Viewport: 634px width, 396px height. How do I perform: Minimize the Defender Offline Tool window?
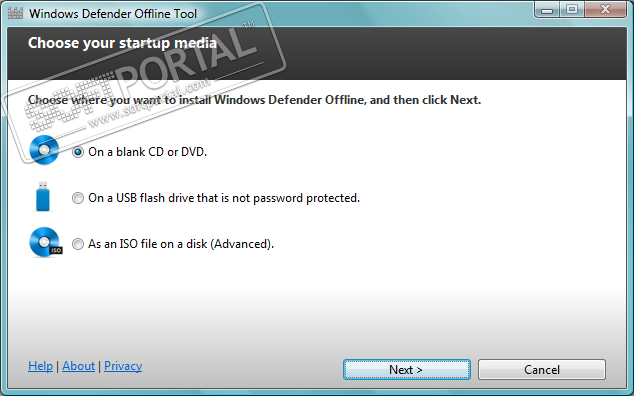coord(547,10)
